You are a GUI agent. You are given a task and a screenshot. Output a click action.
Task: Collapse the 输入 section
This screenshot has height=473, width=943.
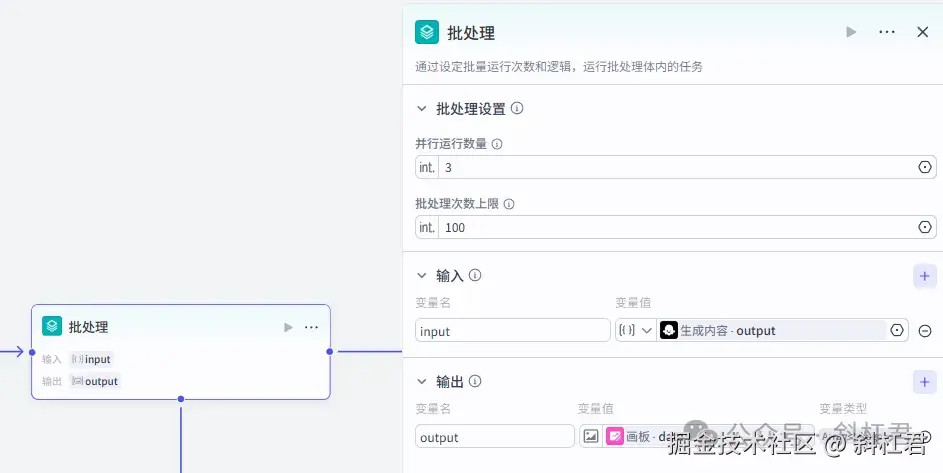tap(422, 276)
